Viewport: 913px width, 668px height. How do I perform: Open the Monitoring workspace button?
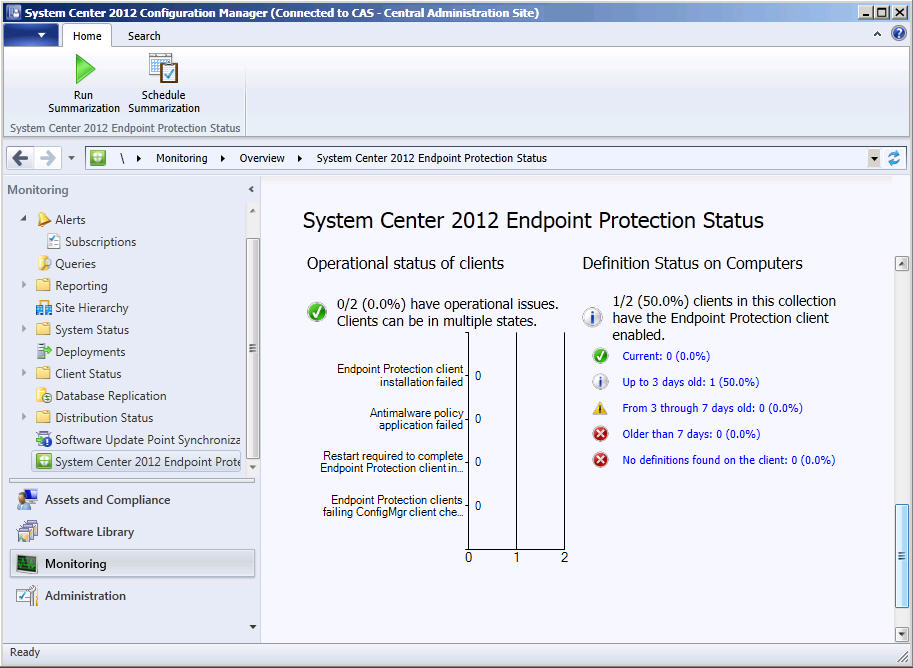coord(132,564)
